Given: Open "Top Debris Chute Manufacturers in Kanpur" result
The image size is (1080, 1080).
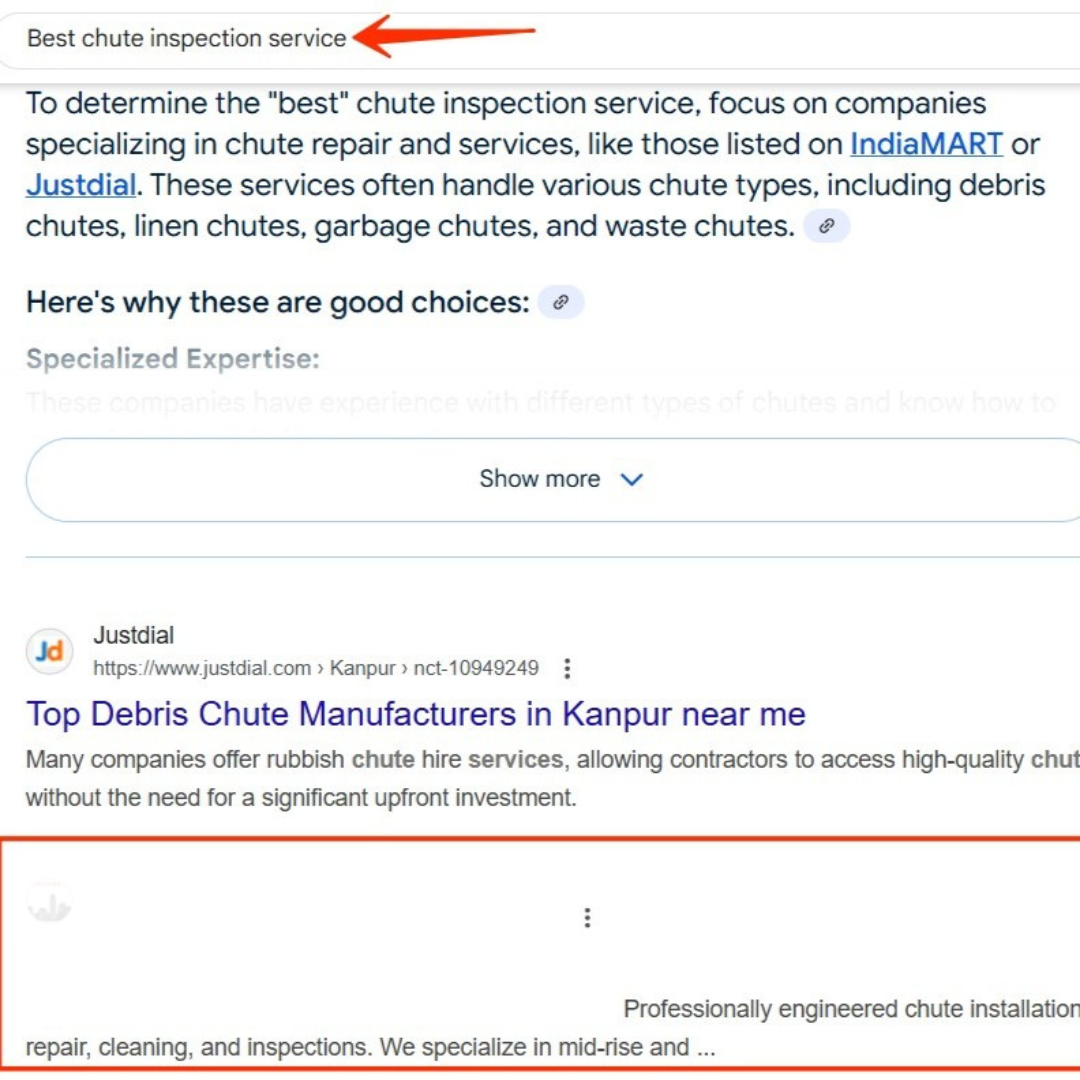Looking at the screenshot, I should coord(415,714).
